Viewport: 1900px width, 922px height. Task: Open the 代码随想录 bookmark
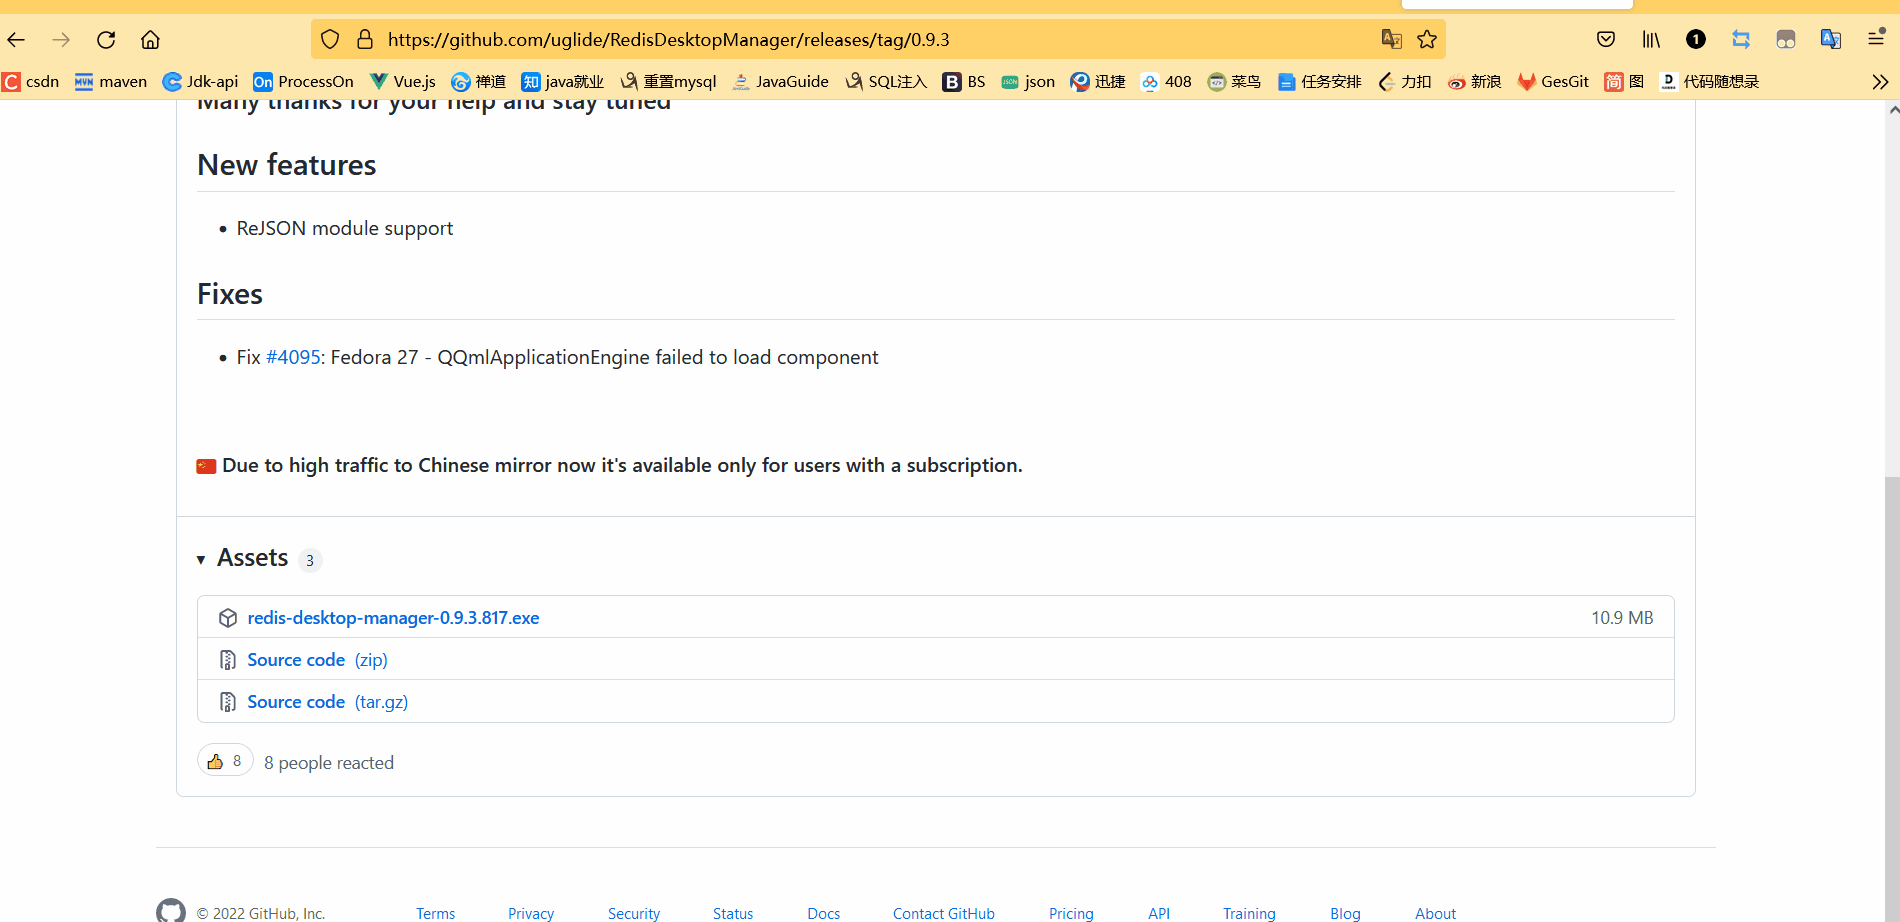tap(1709, 82)
